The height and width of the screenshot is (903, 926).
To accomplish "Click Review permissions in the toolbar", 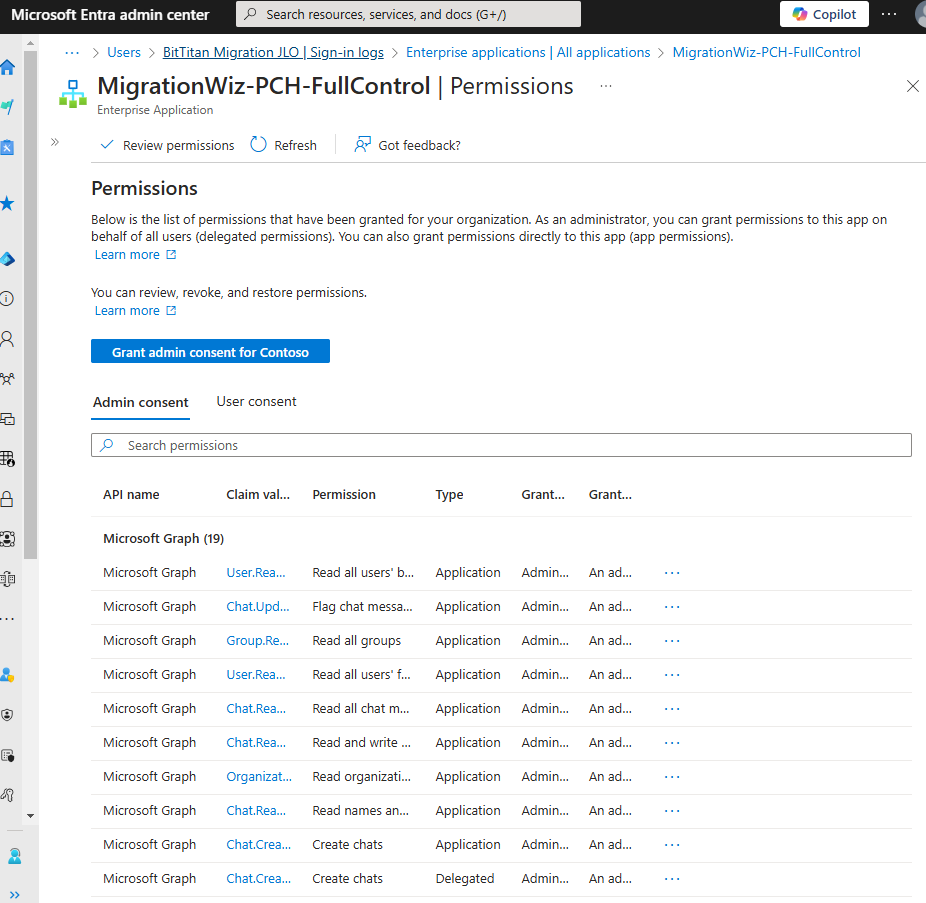I will click(x=167, y=145).
